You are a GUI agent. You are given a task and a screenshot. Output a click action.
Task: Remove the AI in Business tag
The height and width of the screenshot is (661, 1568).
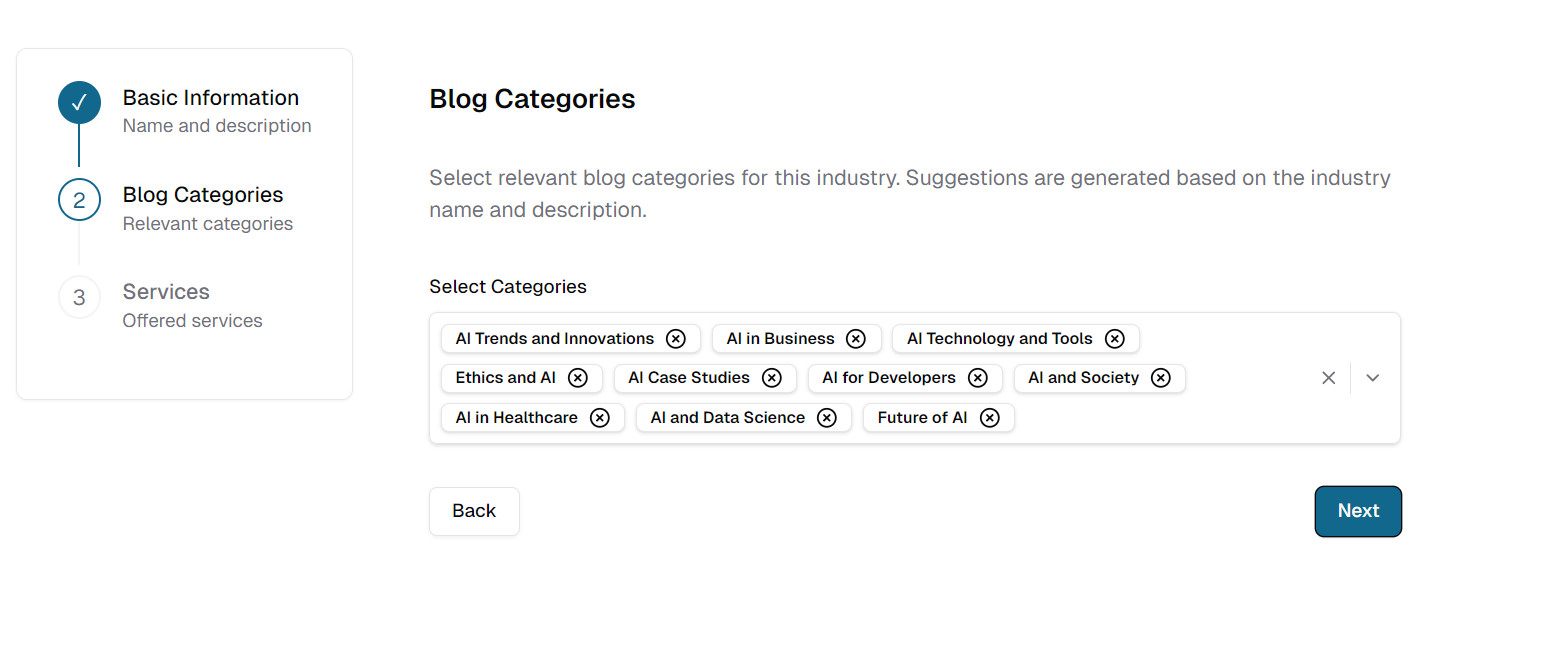point(856,339)
